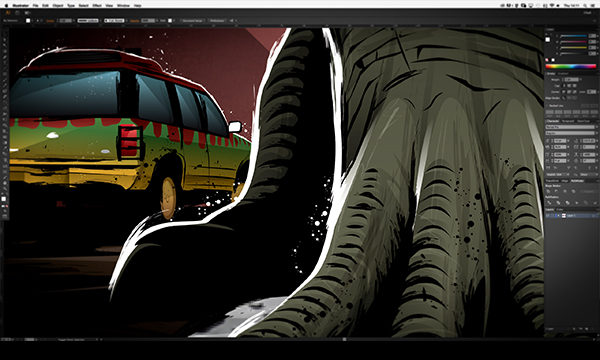
Task: Toggle the Dashed Line checkbox
Action: [x=548, y=106]
